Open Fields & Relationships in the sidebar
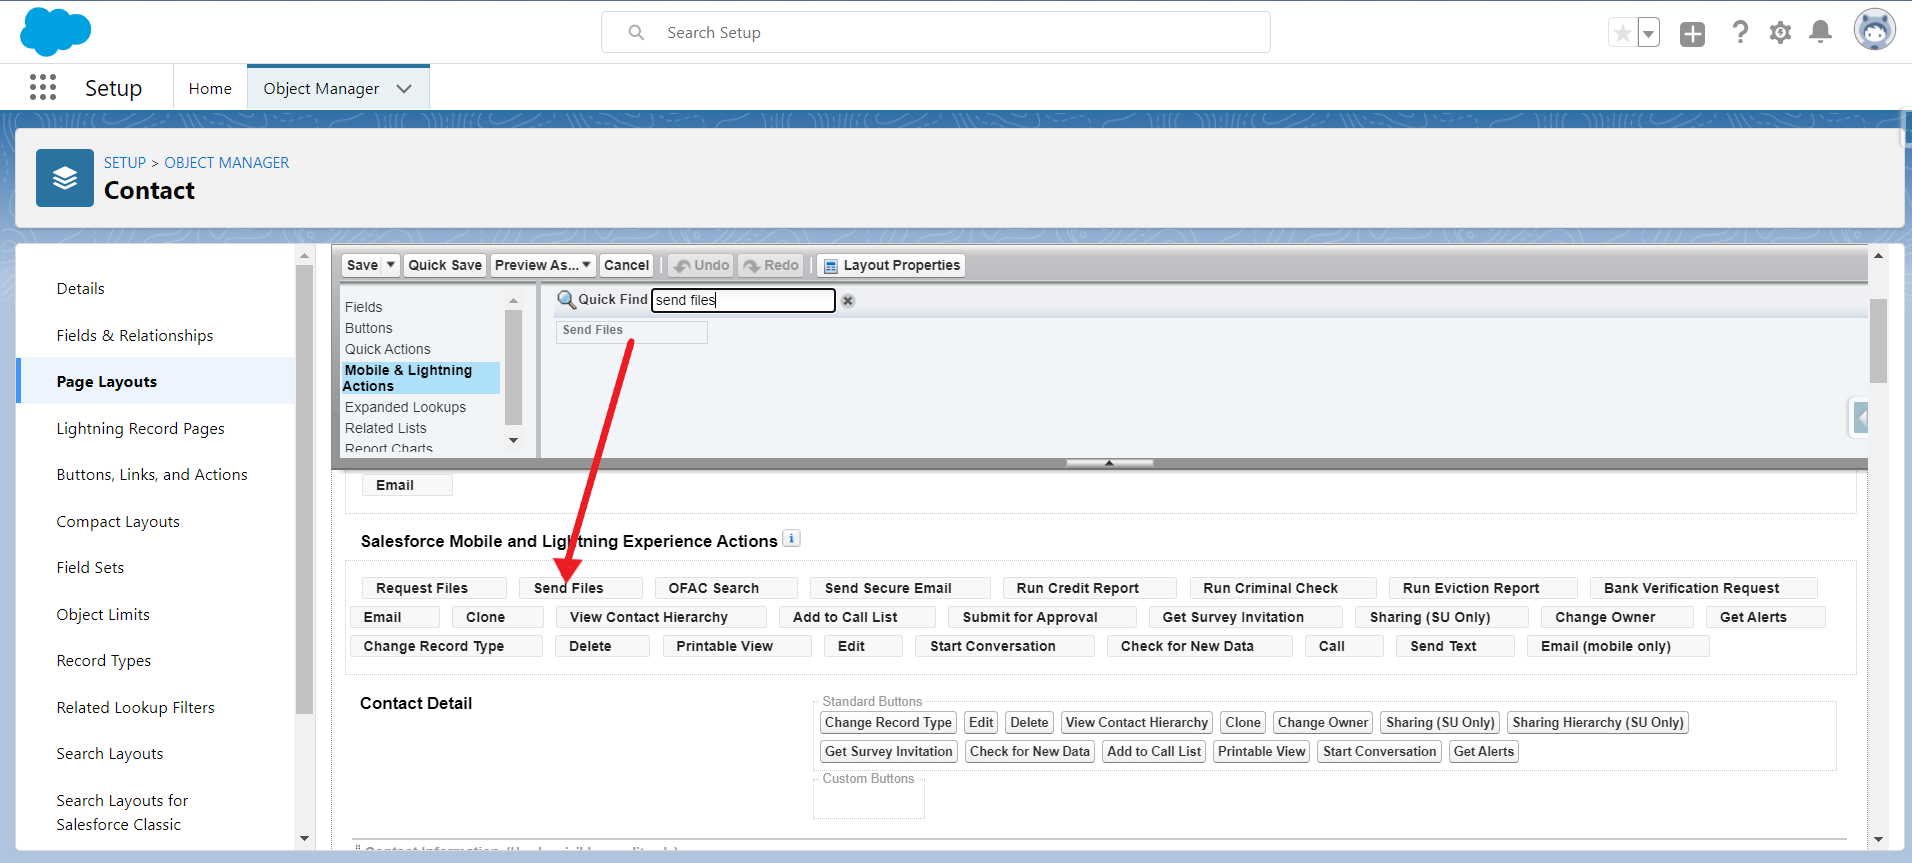Screen dimensions: 1912x863 pyautogui.click(x=135, y=336)
